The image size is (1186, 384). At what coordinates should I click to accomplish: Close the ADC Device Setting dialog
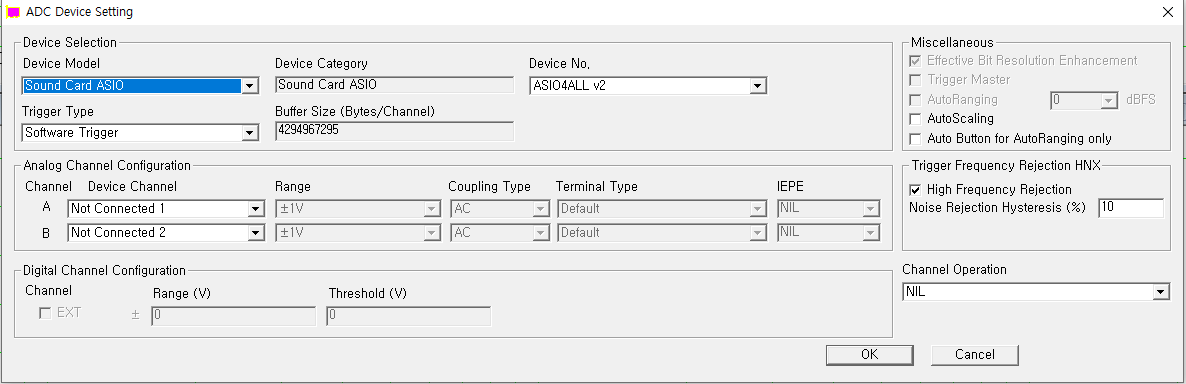[1168, 12]
